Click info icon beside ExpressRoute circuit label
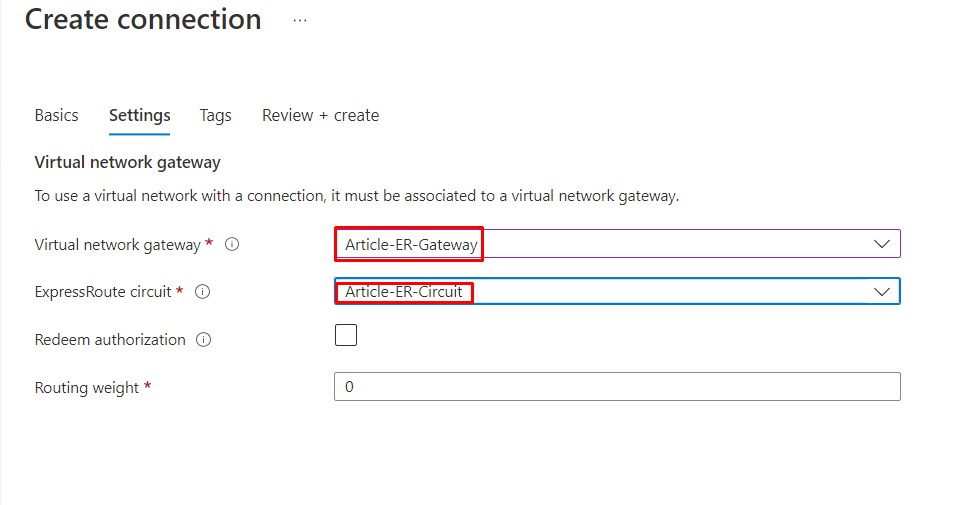 click(202, 292)
